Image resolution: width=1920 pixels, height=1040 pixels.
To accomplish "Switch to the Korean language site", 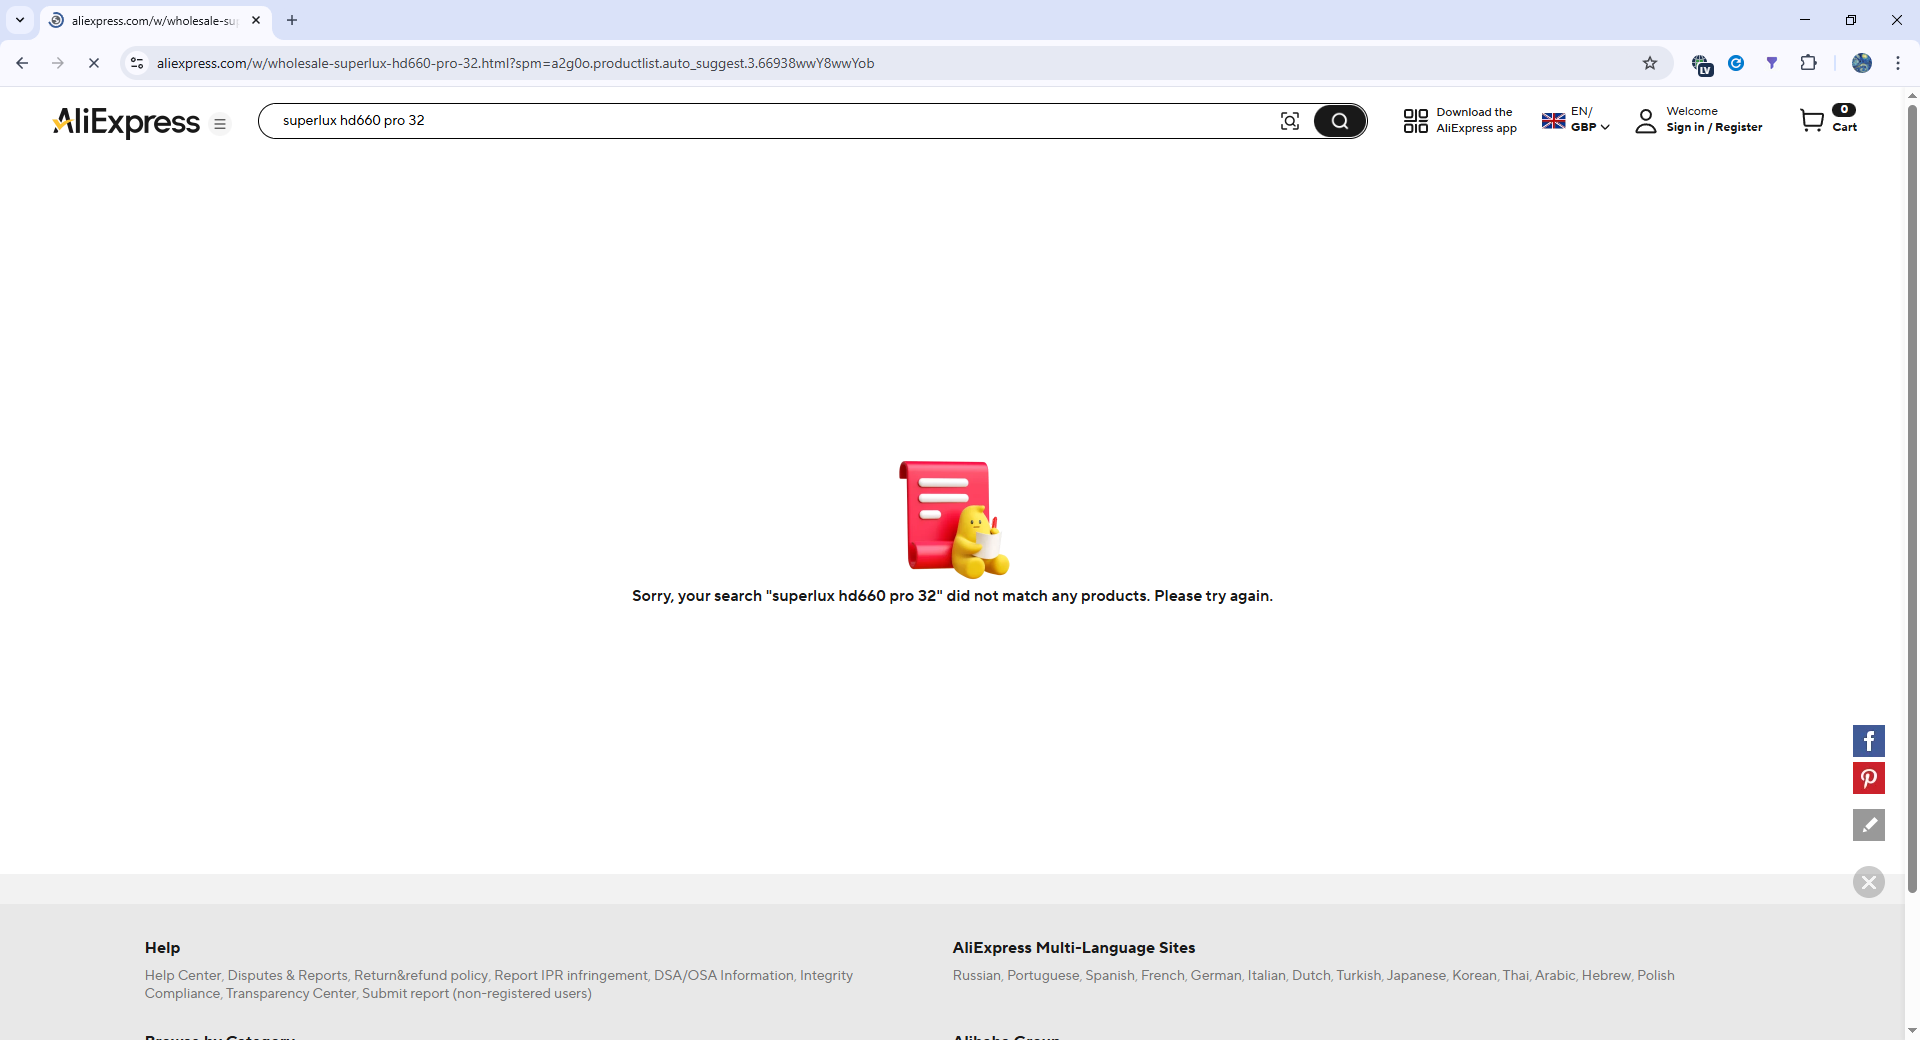I will [x=1474, y=975].
